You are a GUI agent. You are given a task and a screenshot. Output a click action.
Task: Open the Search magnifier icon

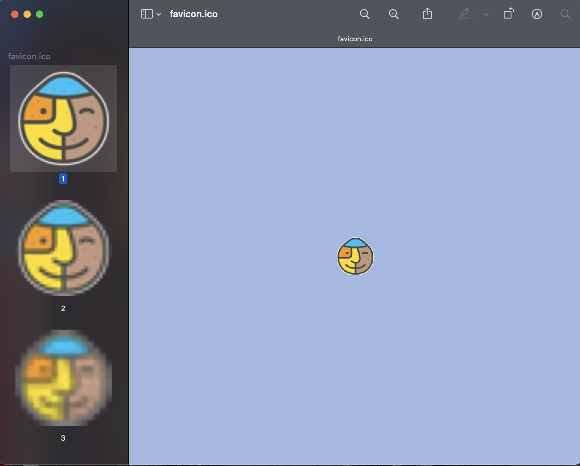point(565,14)
